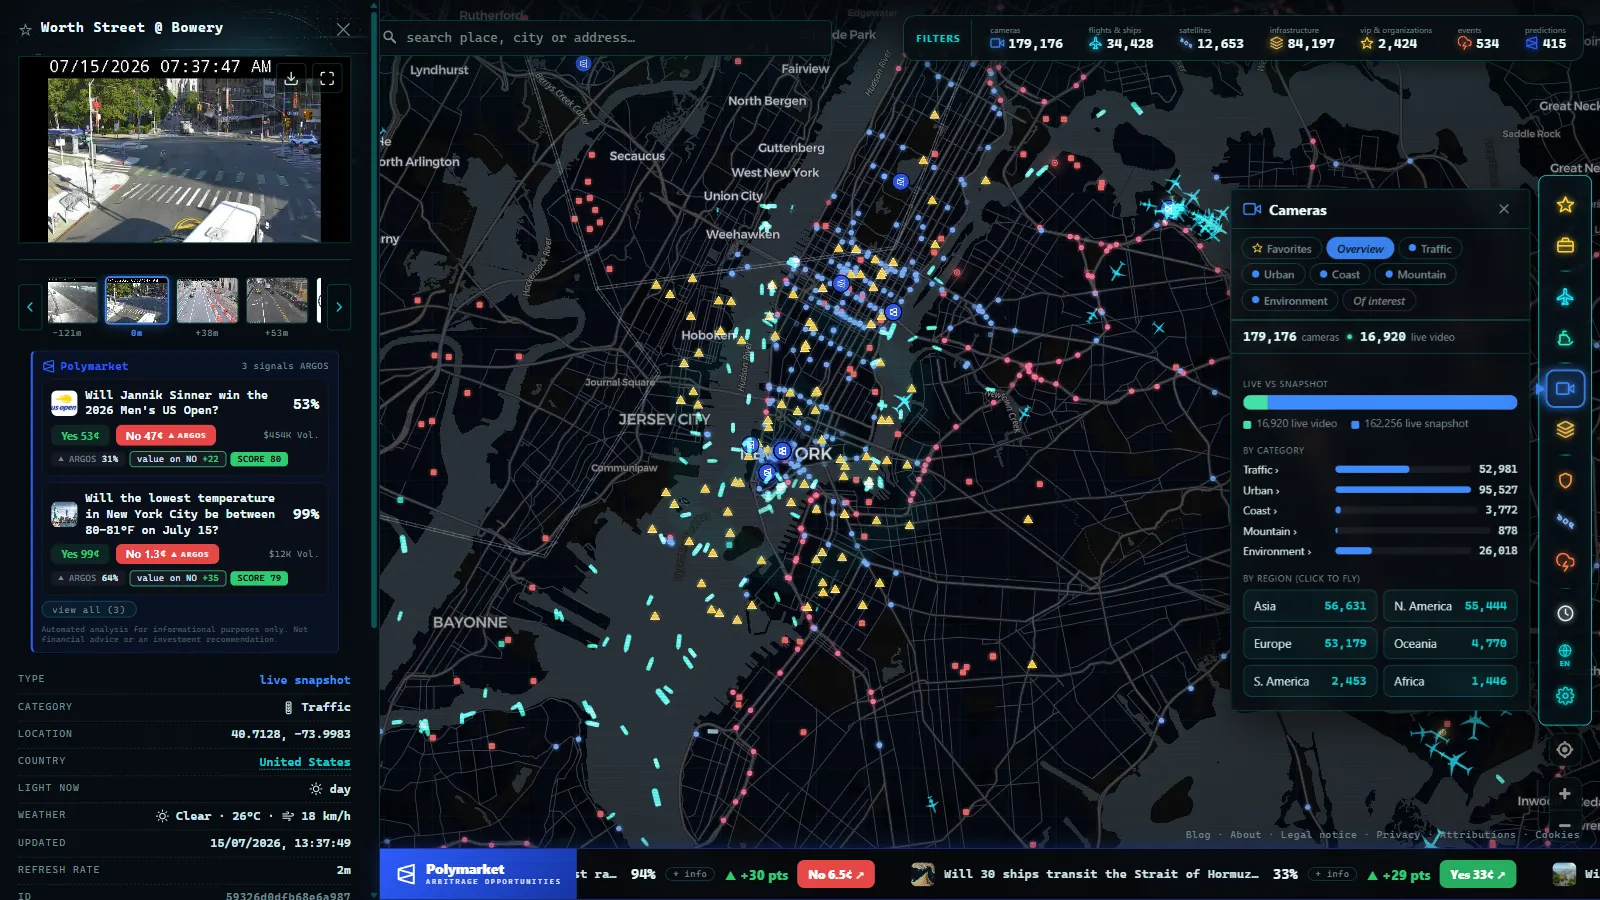1600x900 pixels.
Task: Toggle Favorites filter chip in Cameras
Action: click(1281, 249)
